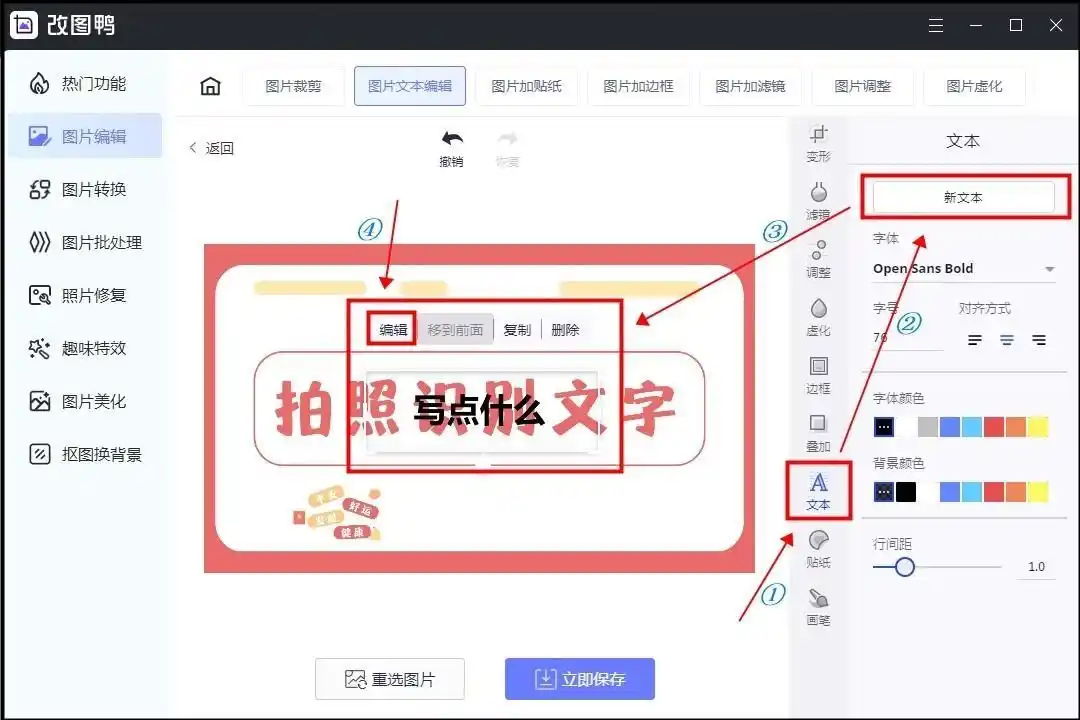Screen dimensions: 1080x720
Task: Open the 字体颜色 extended color picker
Action: 883,426
